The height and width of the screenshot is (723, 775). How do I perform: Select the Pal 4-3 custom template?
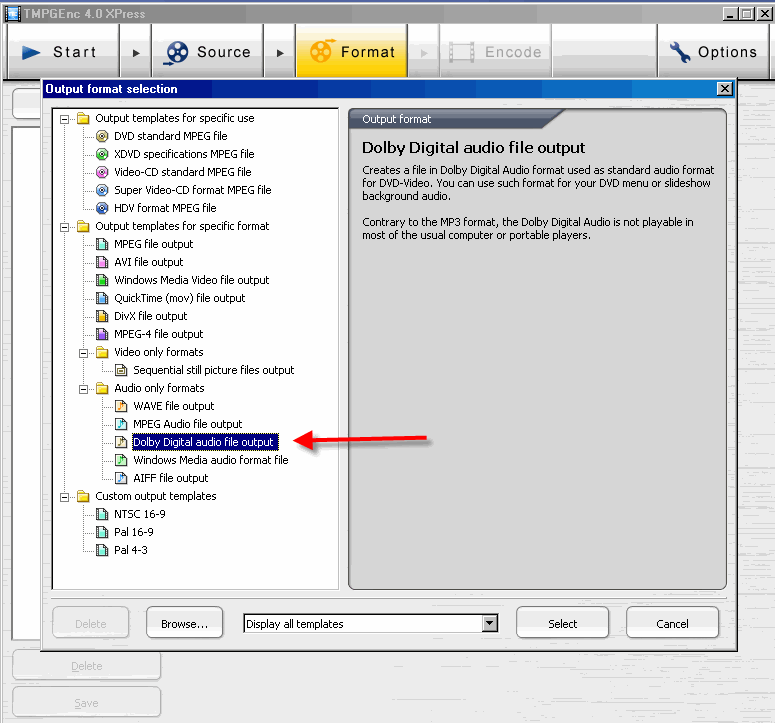click(x=130, y=550)
